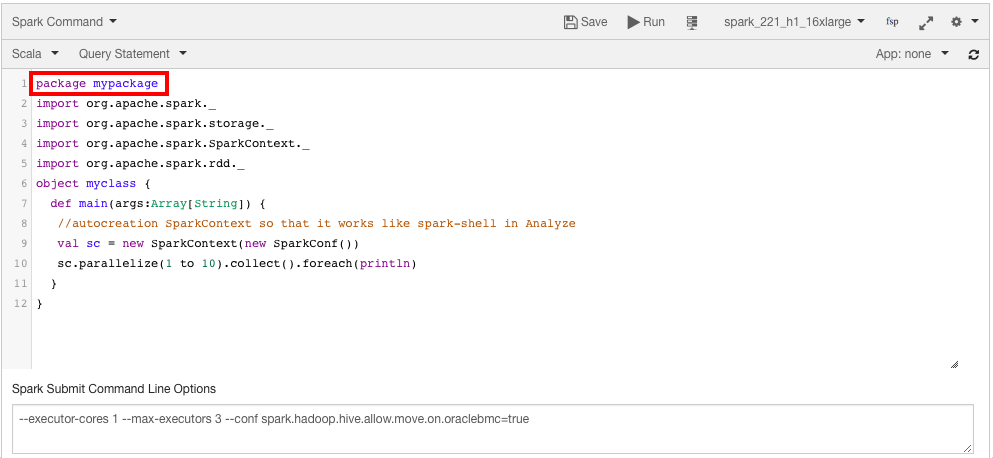Click the Save button
The height and width of the screenshot is (458, 993).
coord(585,22)
